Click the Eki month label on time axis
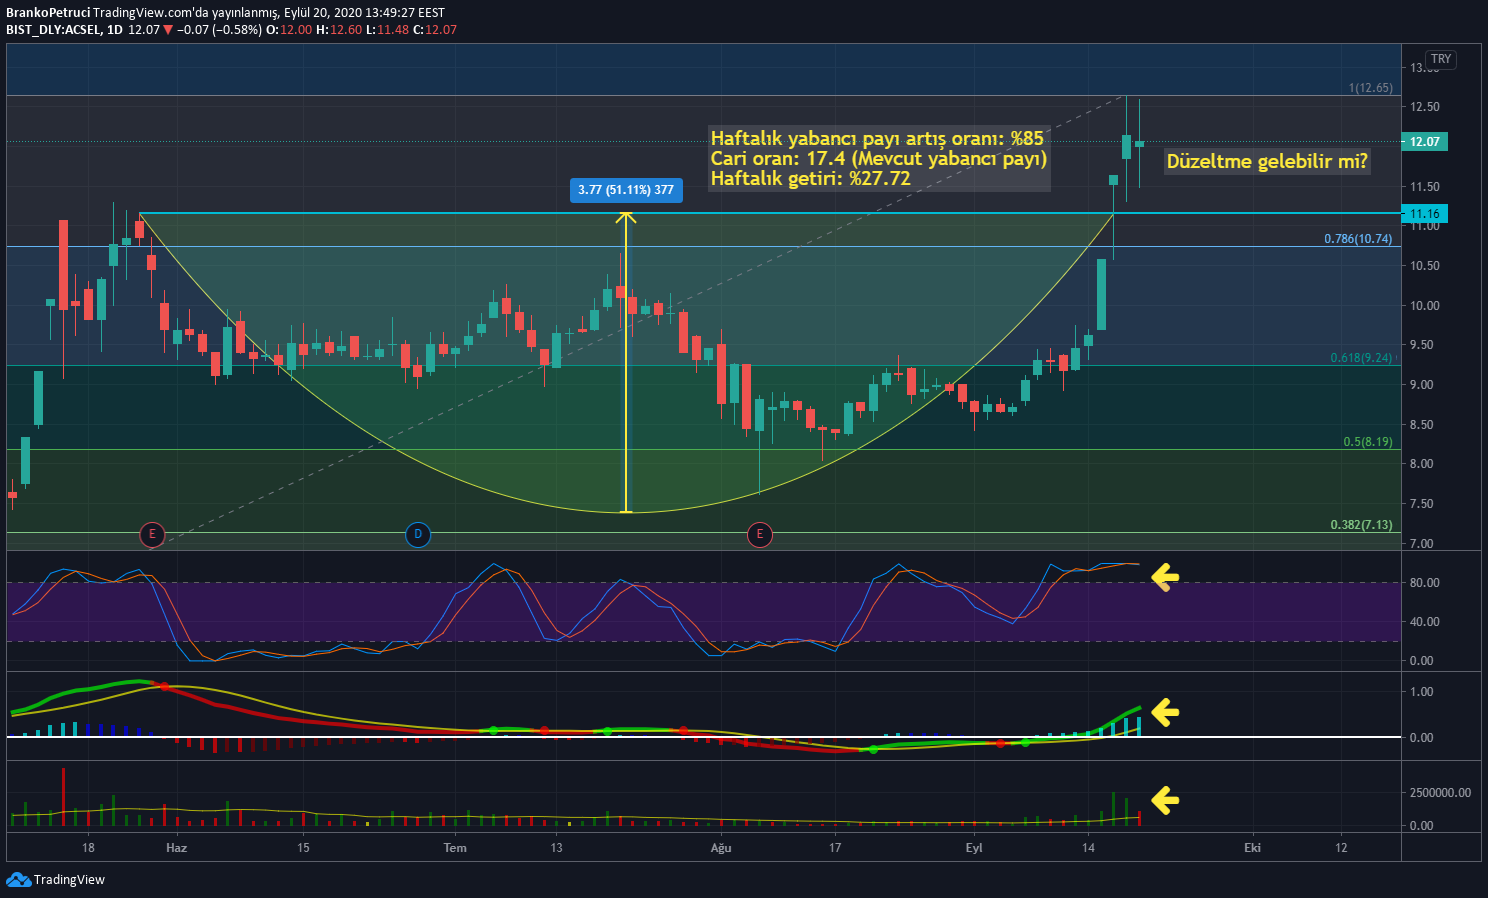Image resolution: width=1488 pixels, height=898 pixels. pos(1252,848)
